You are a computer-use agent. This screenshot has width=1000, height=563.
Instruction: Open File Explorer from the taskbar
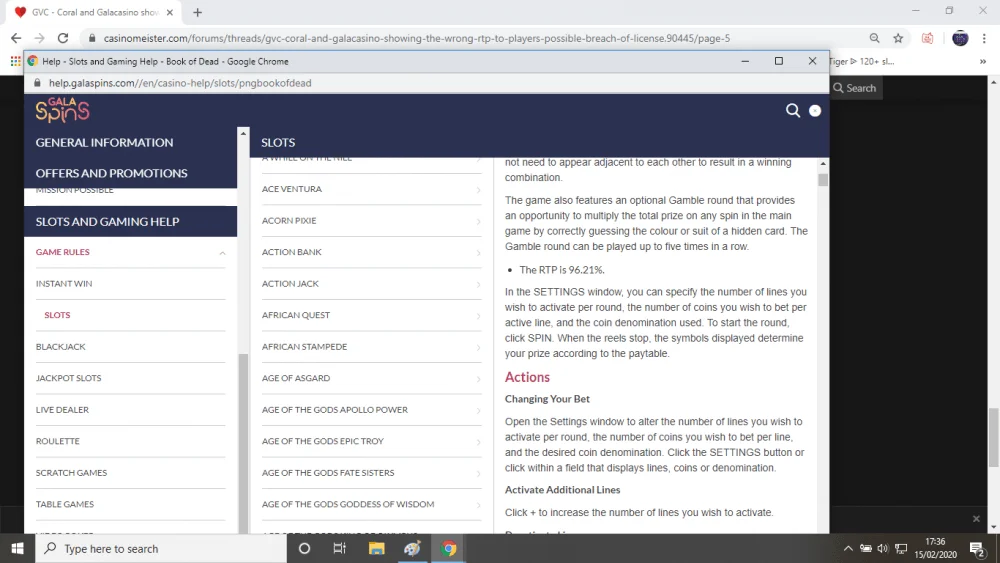(376, 548)
